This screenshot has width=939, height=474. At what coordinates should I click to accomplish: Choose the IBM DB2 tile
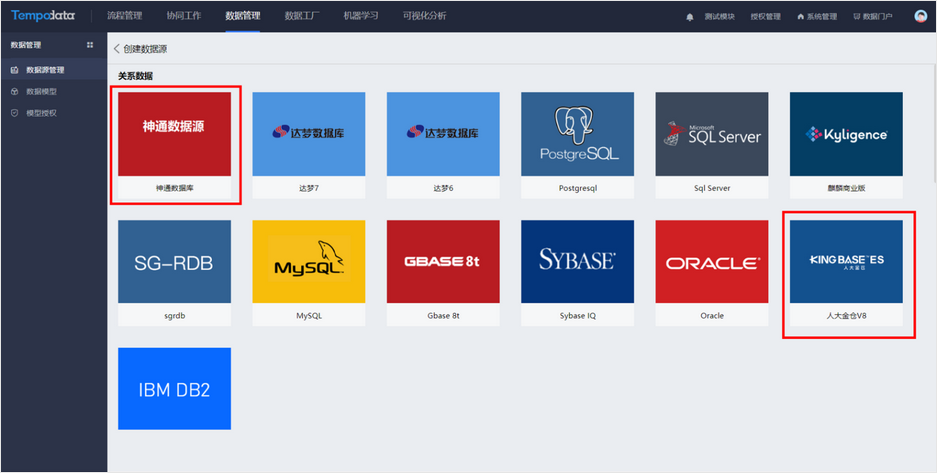pyautogui.click(x=174, y=388)
